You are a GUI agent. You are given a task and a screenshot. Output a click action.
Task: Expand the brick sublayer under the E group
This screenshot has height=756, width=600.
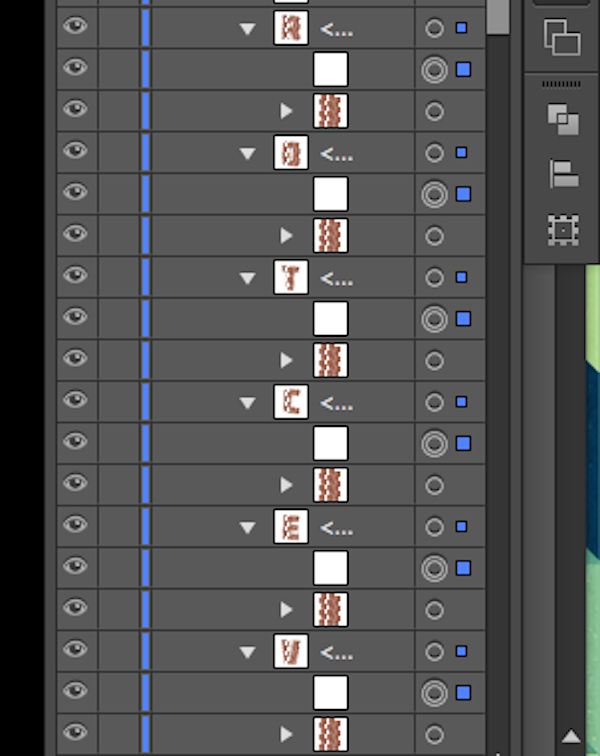(287, 609)
